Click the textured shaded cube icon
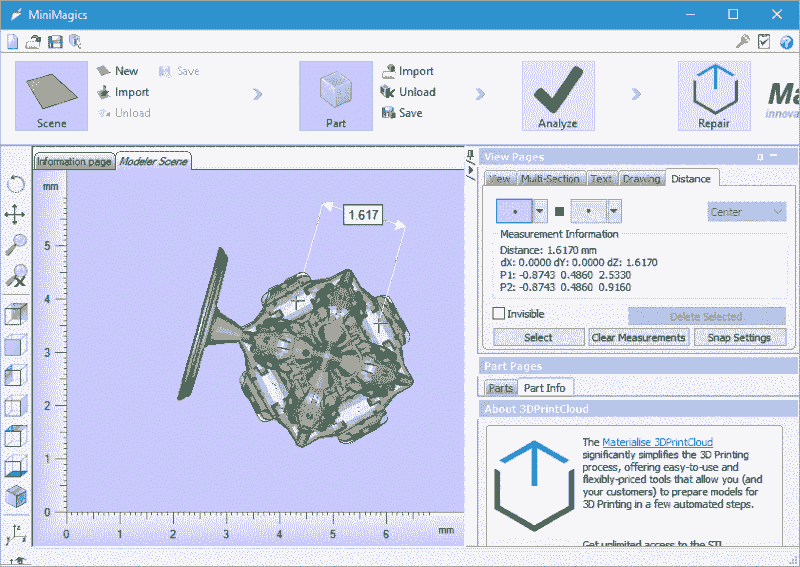Screen dimensions: 800x567 [16, 496]
